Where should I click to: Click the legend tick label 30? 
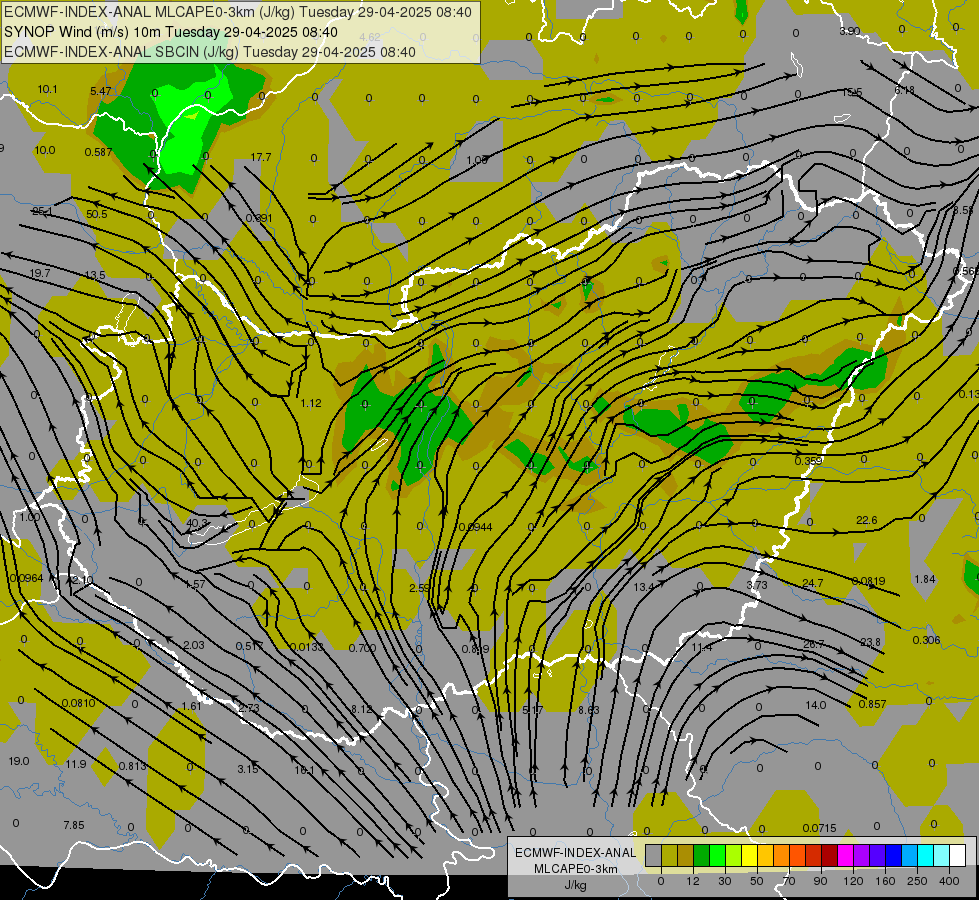pos(724,881)
